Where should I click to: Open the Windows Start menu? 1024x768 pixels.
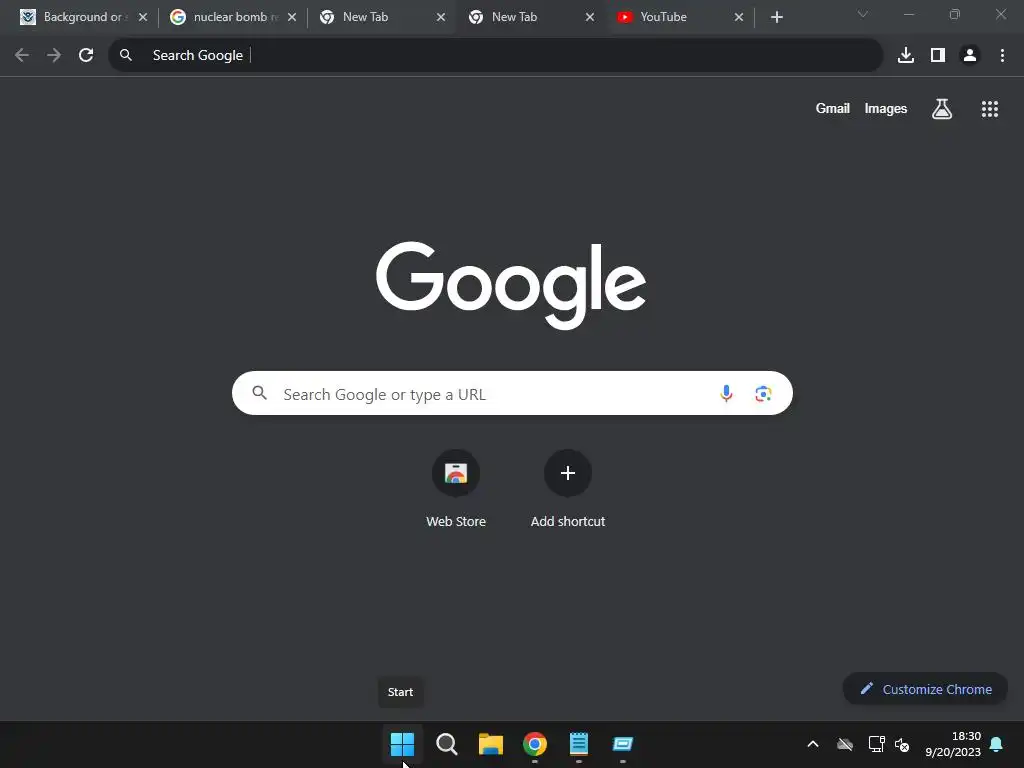point(402,744)
